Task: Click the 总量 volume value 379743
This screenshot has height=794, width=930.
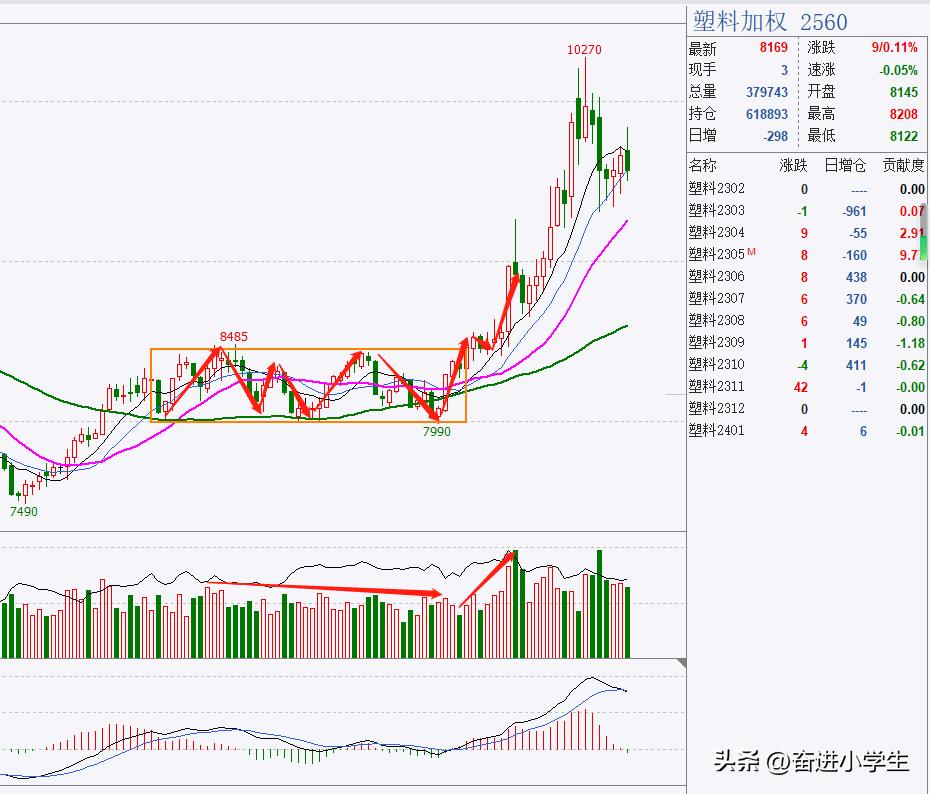Action: click(x=767, y=92)
